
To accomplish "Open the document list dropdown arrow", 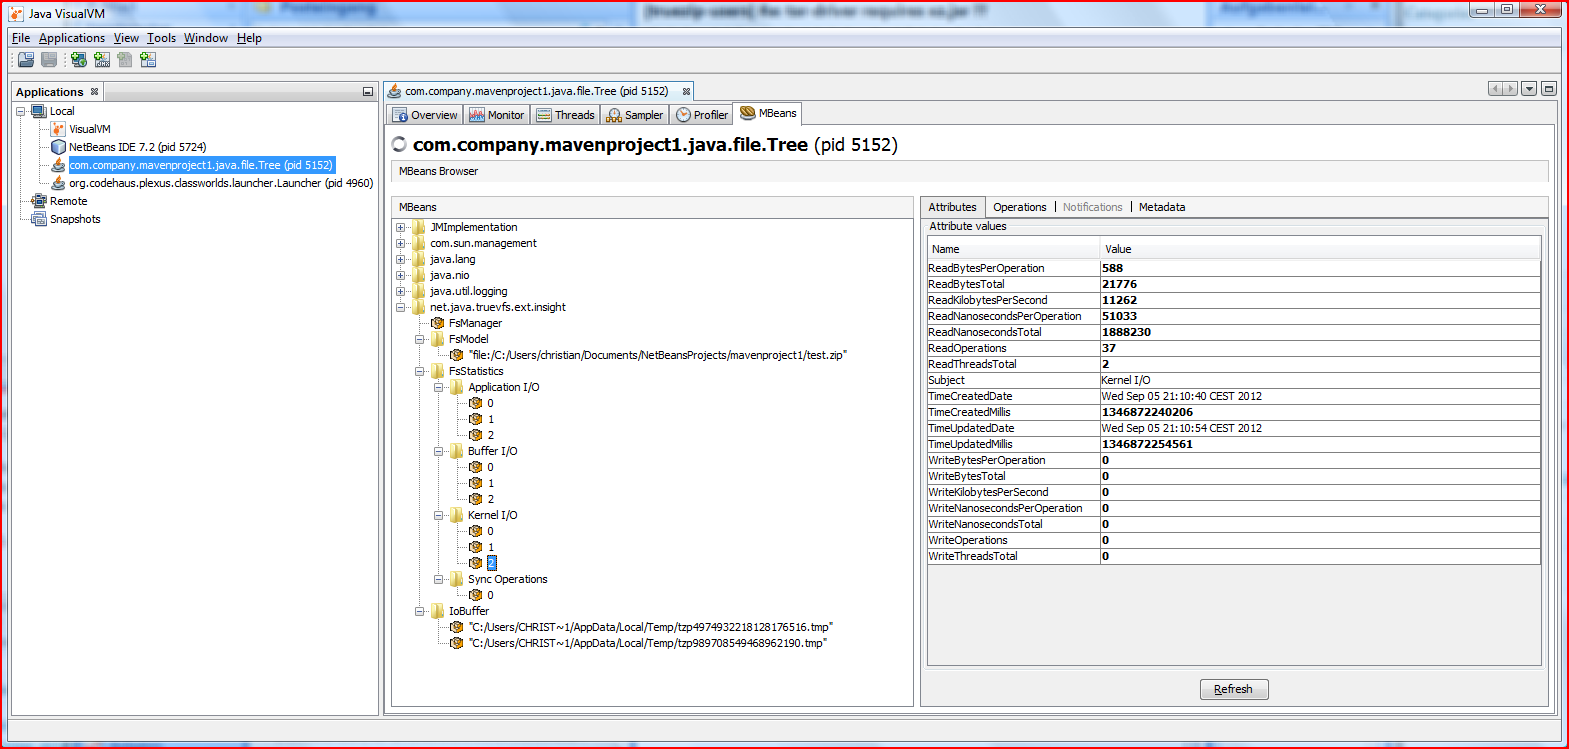I will (x=1529, y=89).
